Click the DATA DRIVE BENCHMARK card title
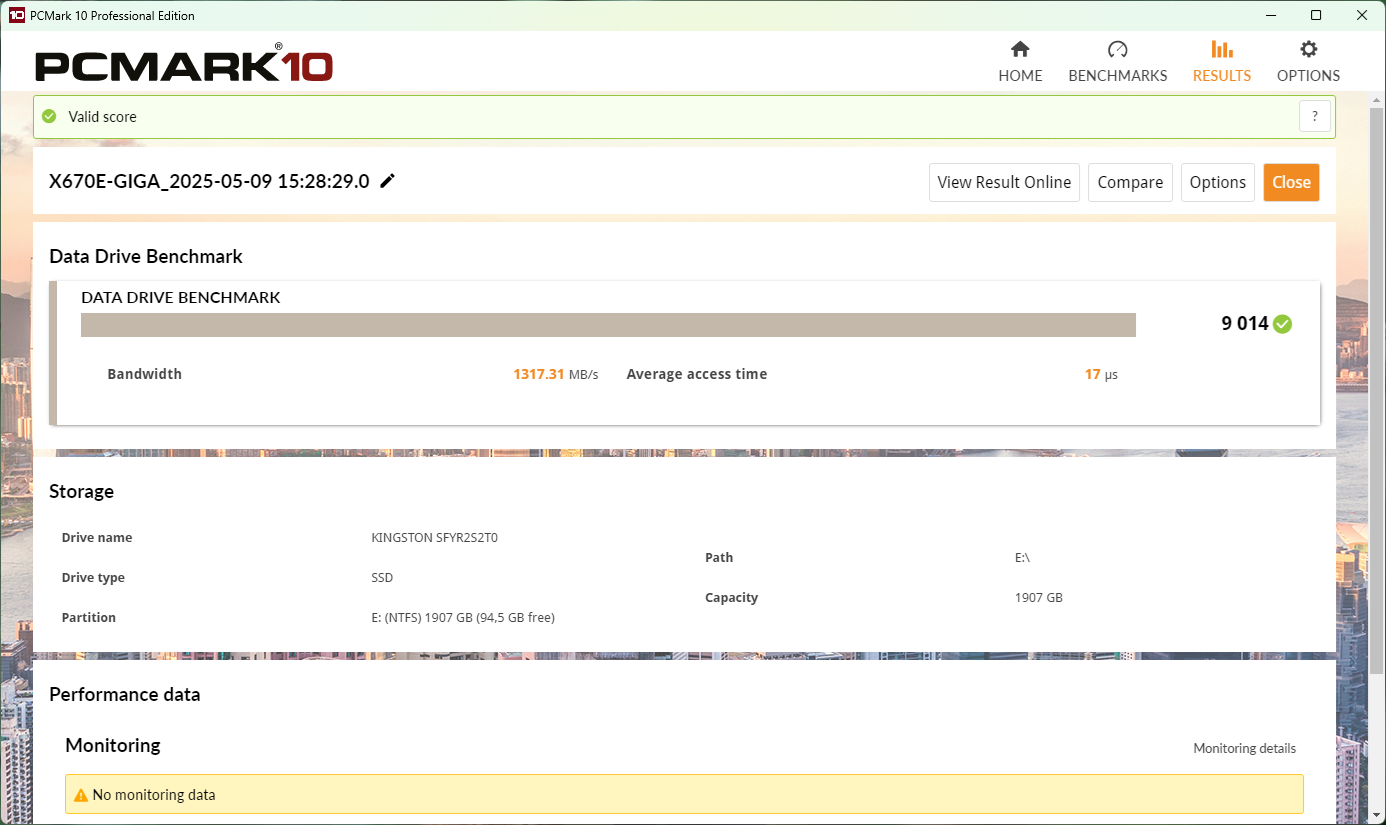 point(181,297)
